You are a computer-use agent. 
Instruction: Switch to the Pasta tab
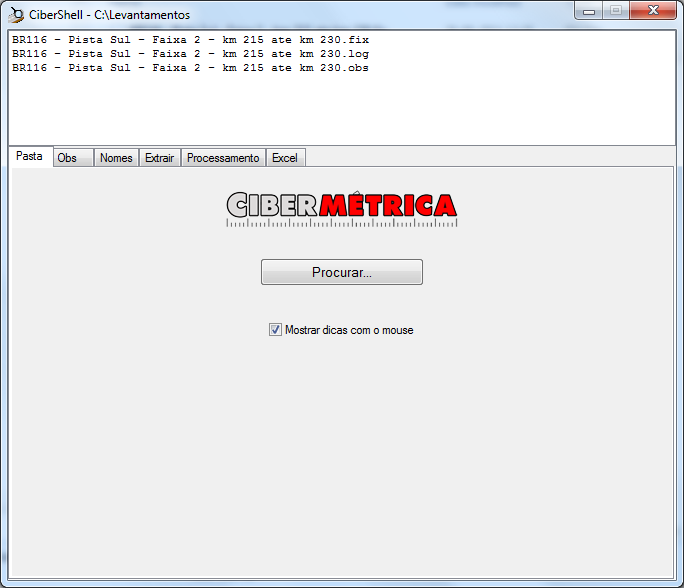(30, 156)
